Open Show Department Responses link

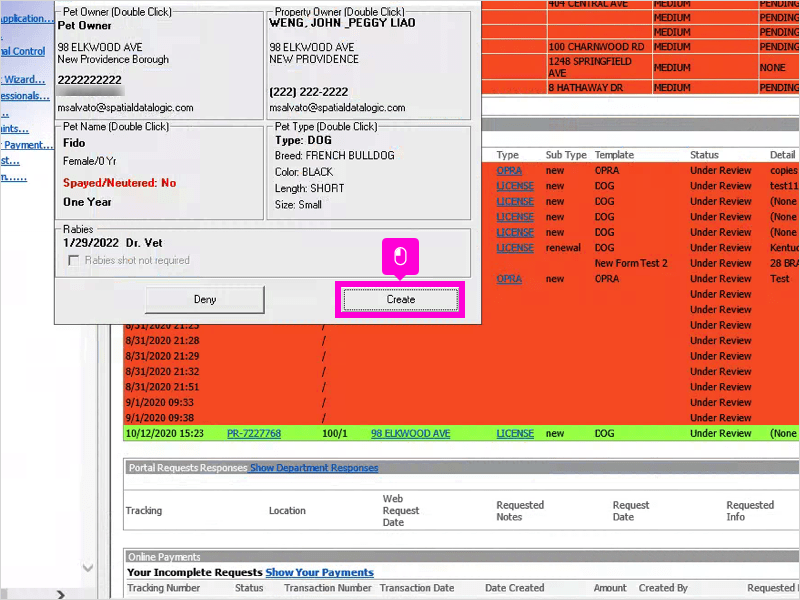coord(314,468)
